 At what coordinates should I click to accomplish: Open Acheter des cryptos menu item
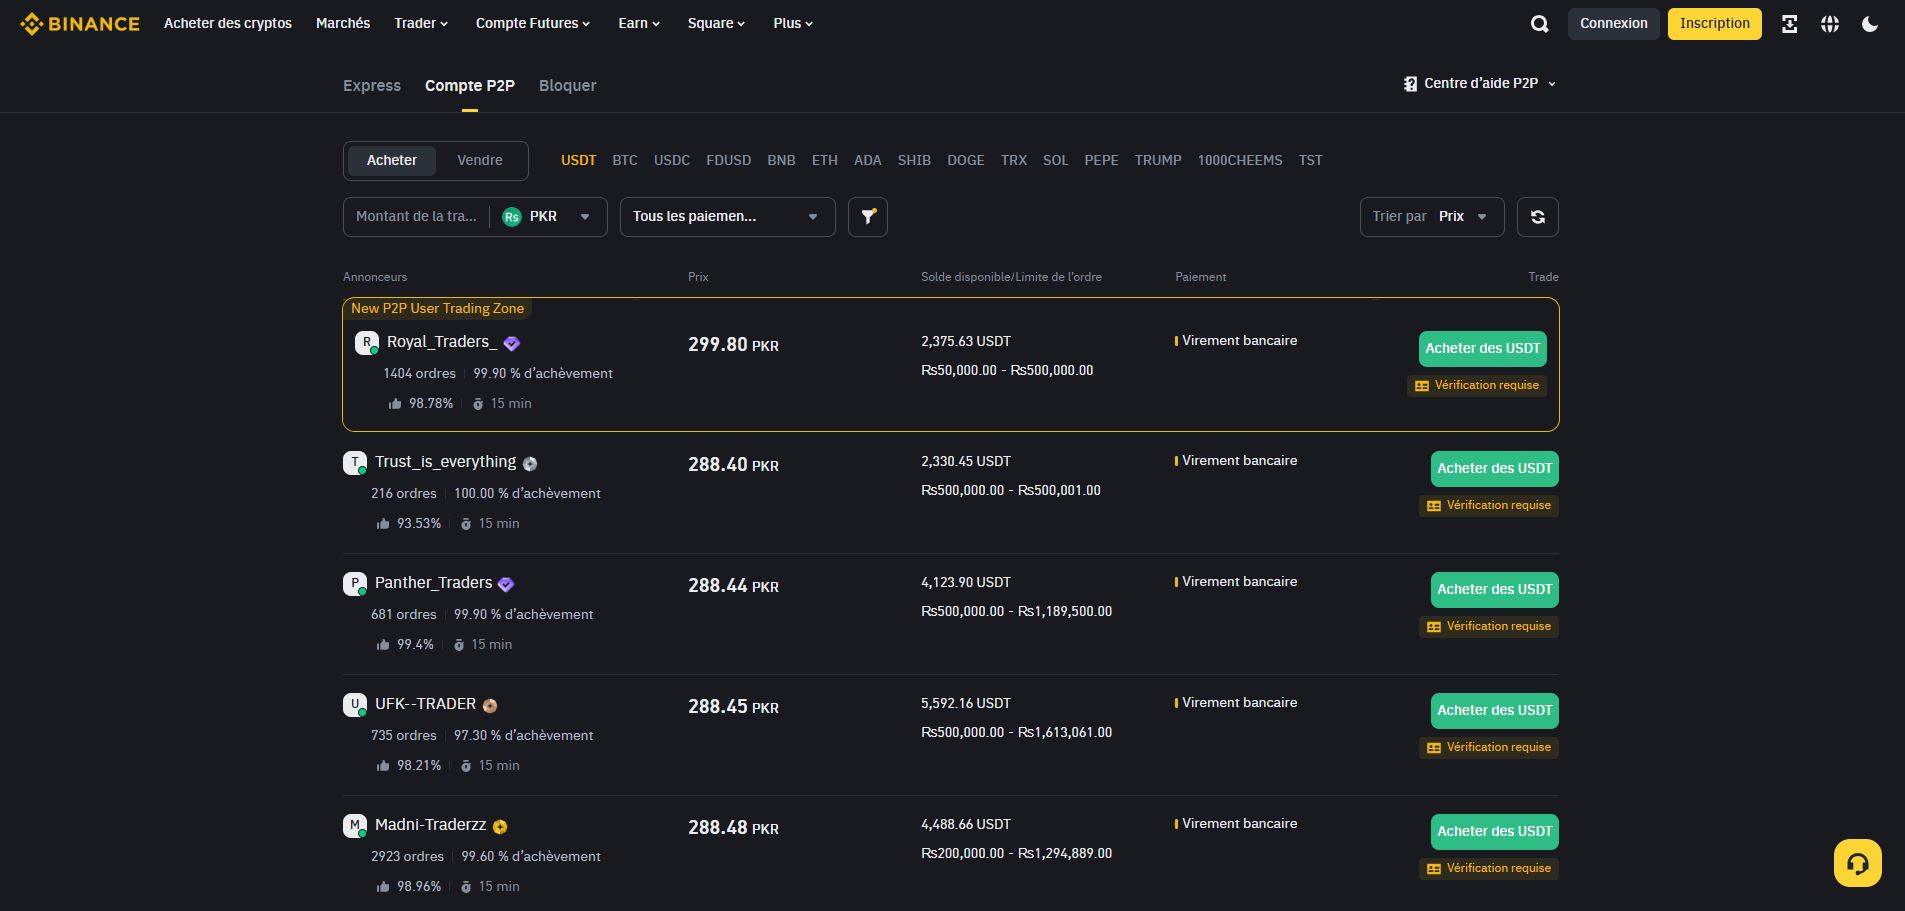(x=228, y=23)
